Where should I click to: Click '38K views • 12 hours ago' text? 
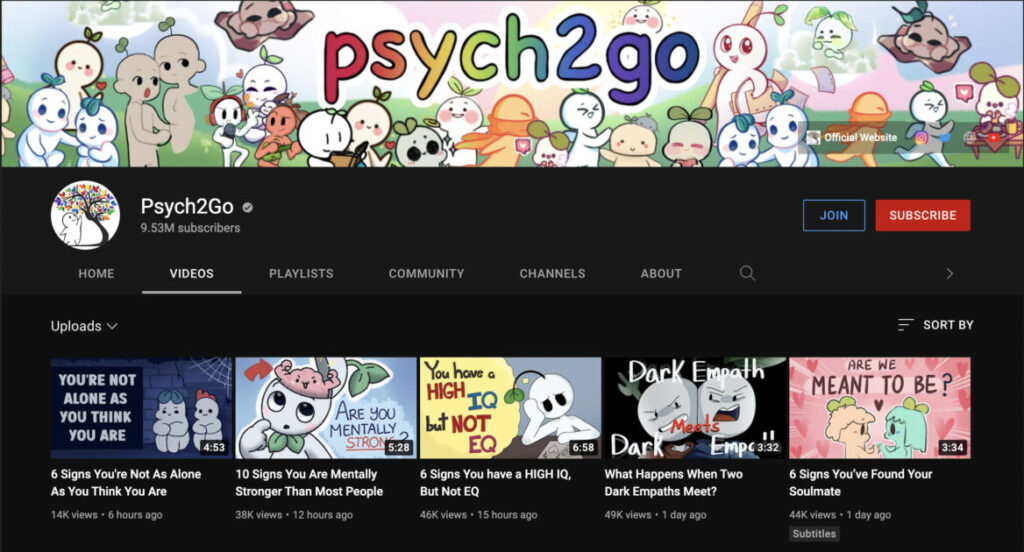coord(294,515)
